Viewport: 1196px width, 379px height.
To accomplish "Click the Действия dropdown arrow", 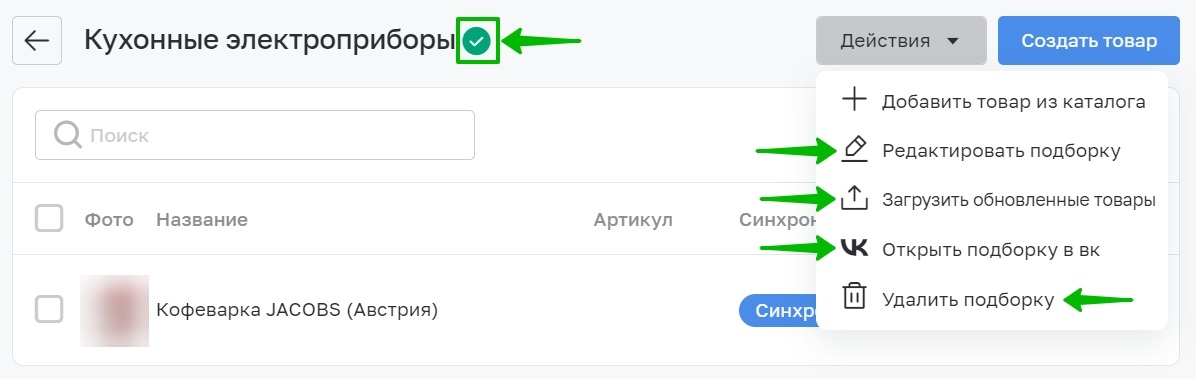I will (952, 41).
